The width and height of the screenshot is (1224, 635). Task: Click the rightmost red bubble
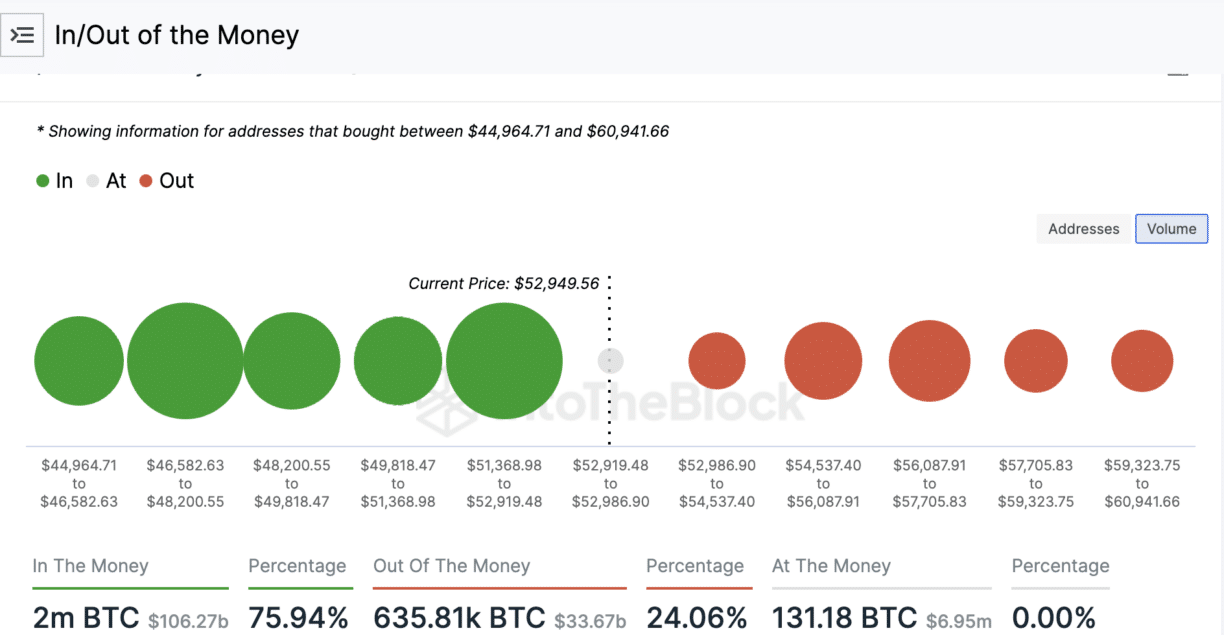1142,361
